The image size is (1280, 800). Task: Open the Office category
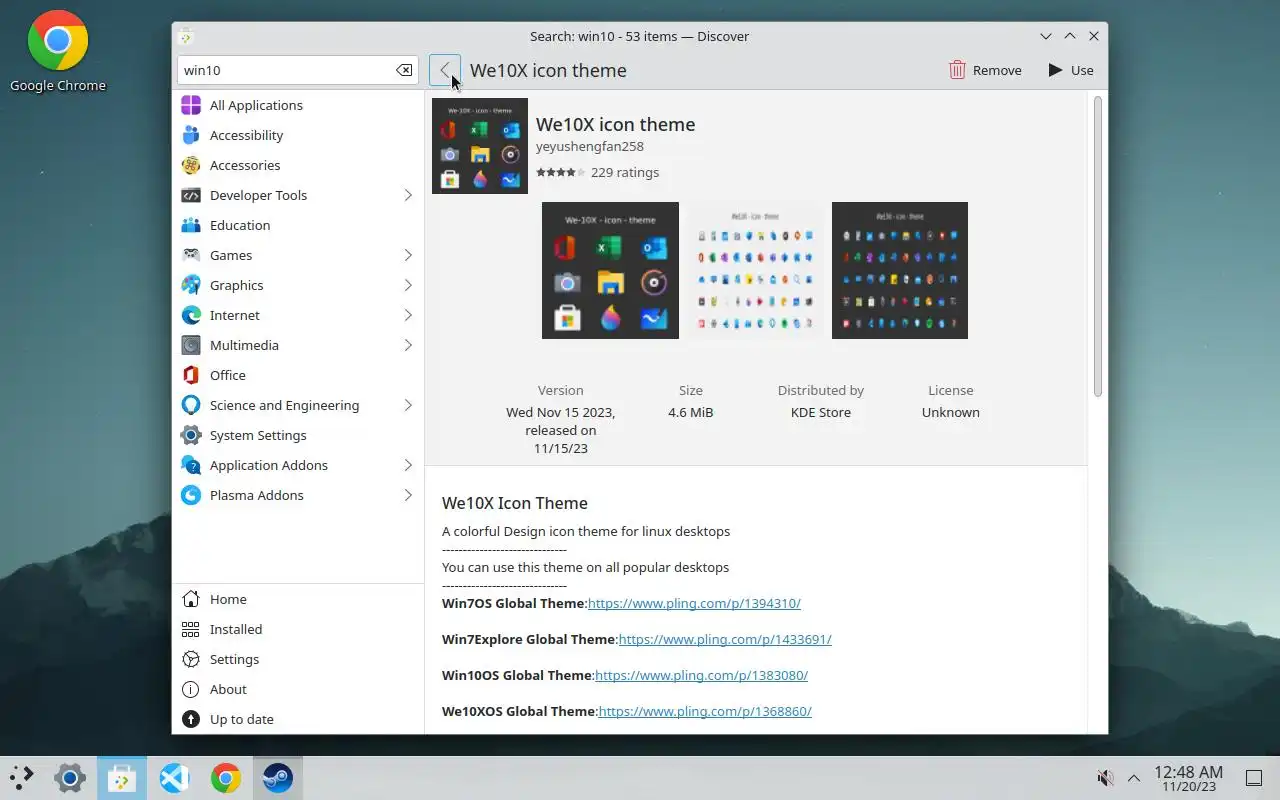[x=298, y=375]
